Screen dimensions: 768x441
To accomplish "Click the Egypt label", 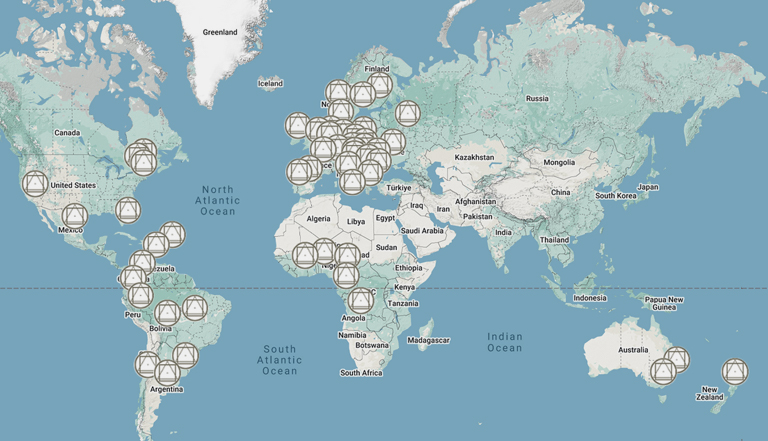I will pos(385,218).
